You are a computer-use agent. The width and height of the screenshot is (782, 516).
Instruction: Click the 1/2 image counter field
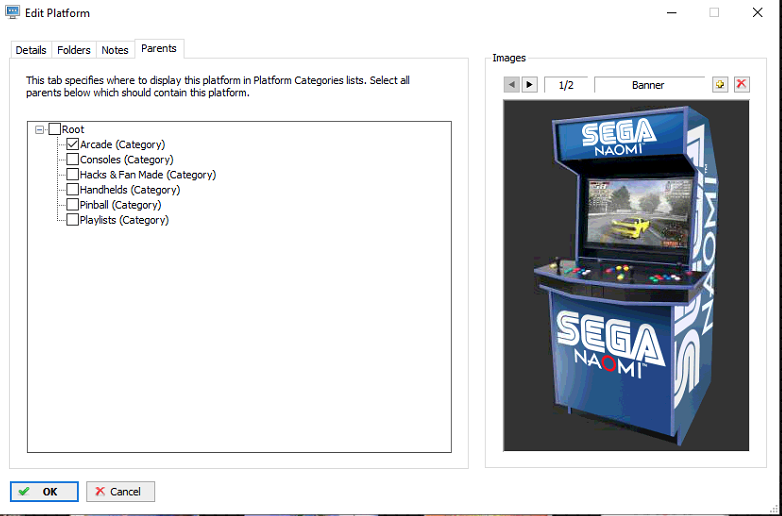click(566, 85)
